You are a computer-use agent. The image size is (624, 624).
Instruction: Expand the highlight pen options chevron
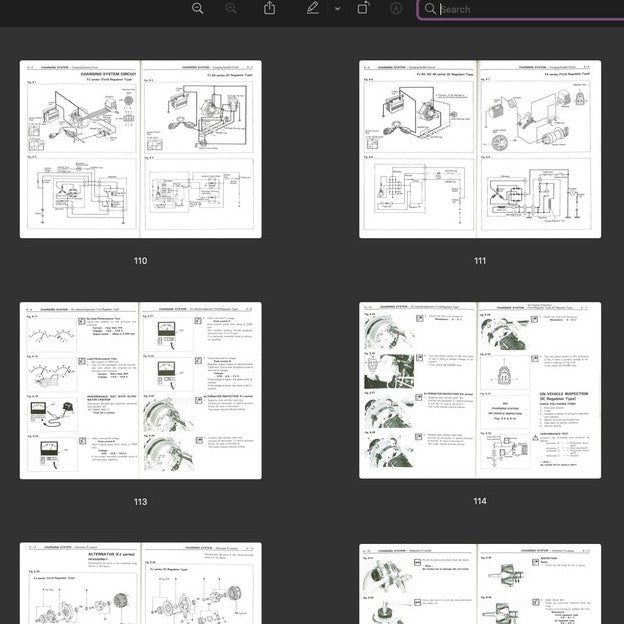(x=337, y=8)
